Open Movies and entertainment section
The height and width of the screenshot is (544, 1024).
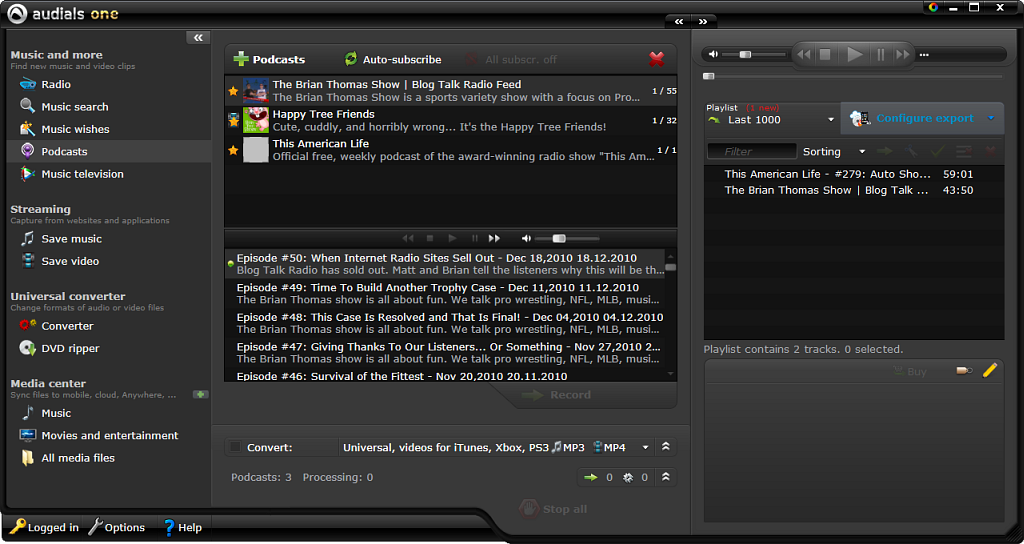[110, 436]
